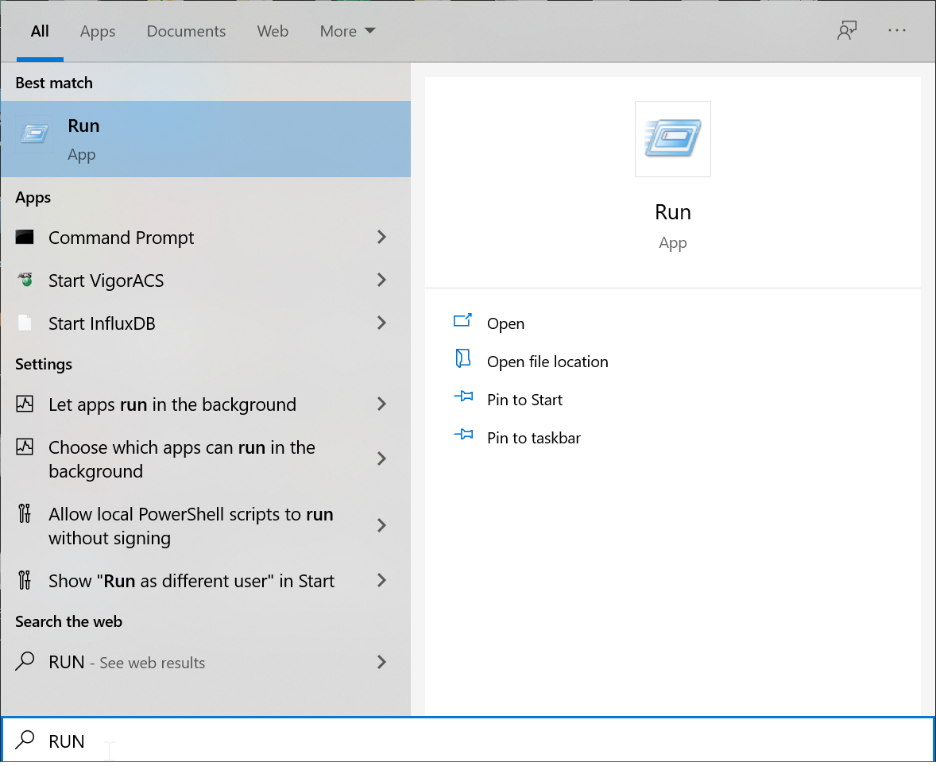Expand Start InfluxDB result chevron
Image resolution: width=936 pixels, height=766 pixels.
pos(381,323)
